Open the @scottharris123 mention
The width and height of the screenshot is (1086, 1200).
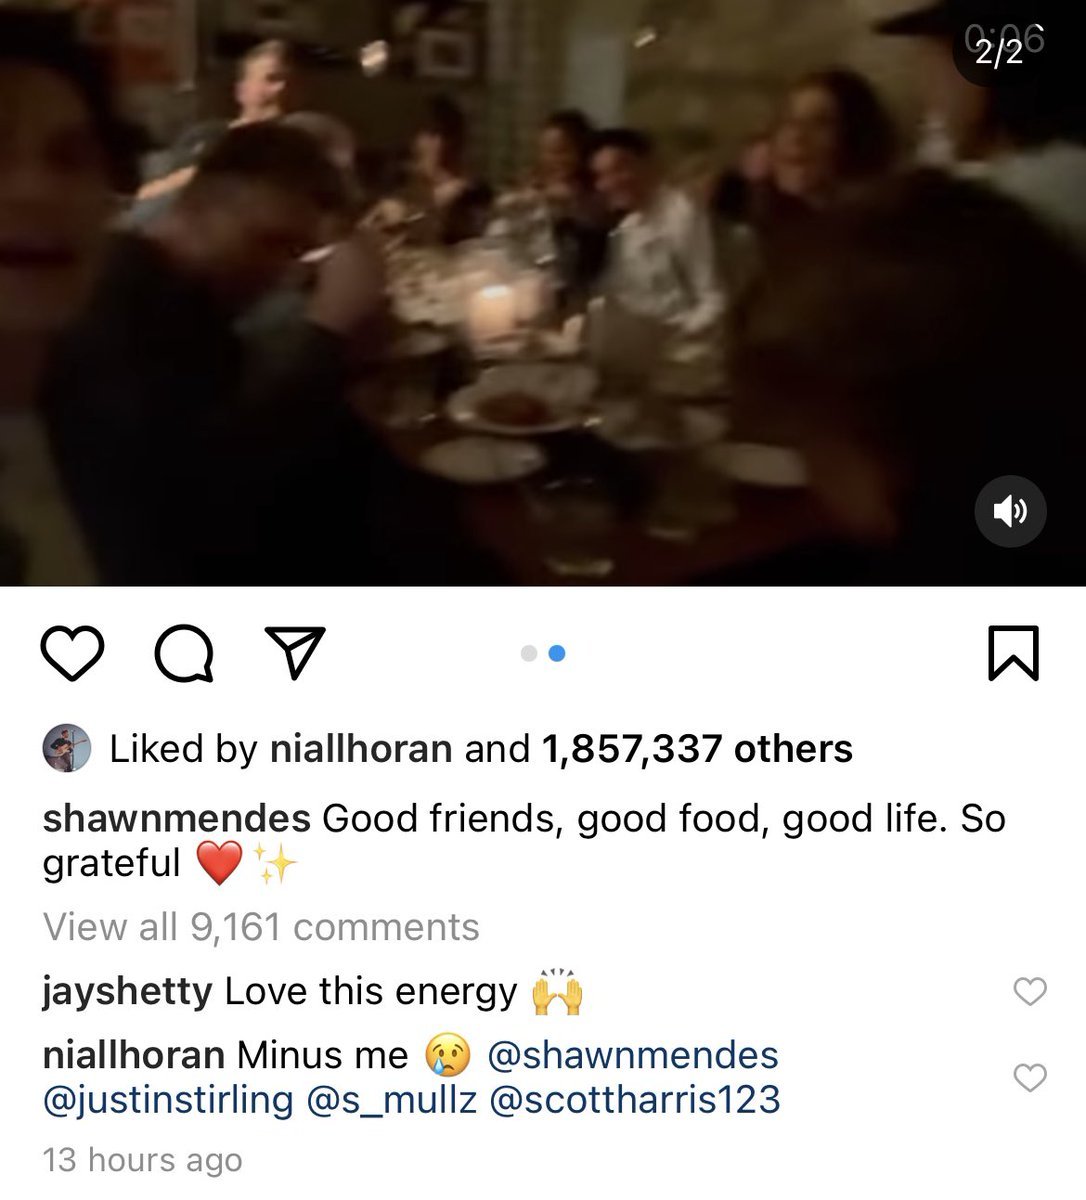(635, 1099)
